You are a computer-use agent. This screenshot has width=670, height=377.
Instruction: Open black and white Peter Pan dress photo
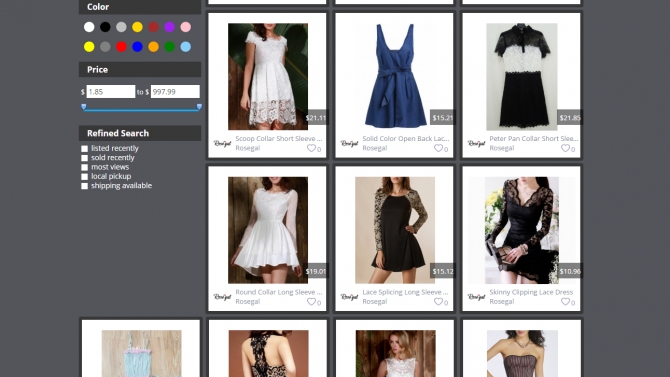click(x=522, y=77)
